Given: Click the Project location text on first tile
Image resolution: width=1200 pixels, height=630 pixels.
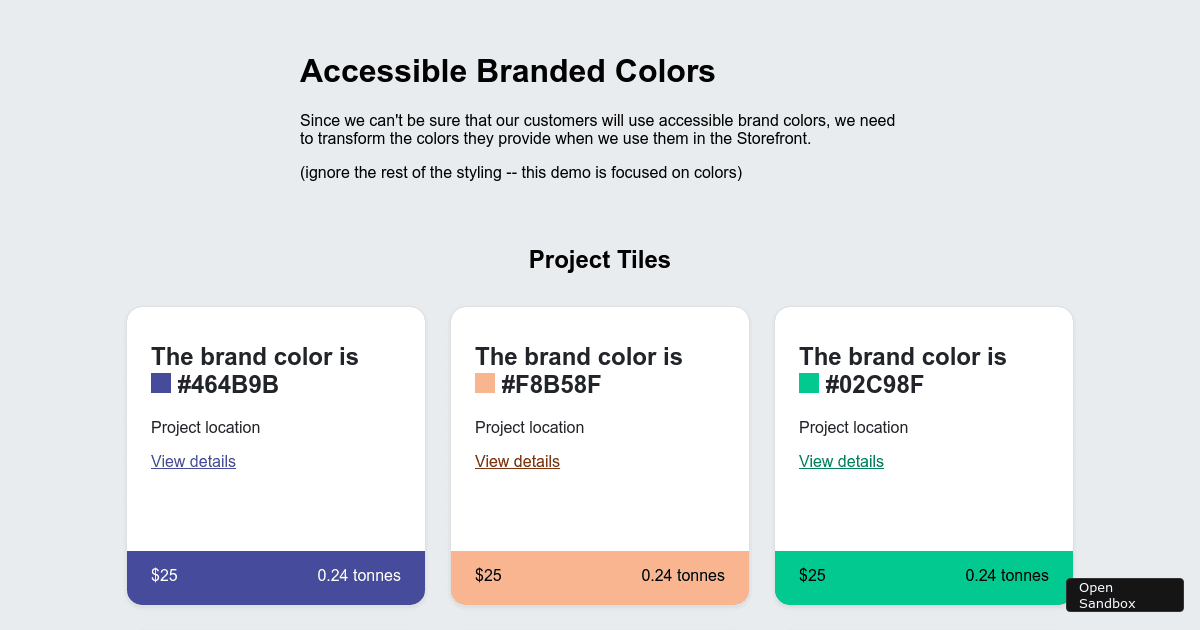Looking at the screenshot, I should coord(205,427).
